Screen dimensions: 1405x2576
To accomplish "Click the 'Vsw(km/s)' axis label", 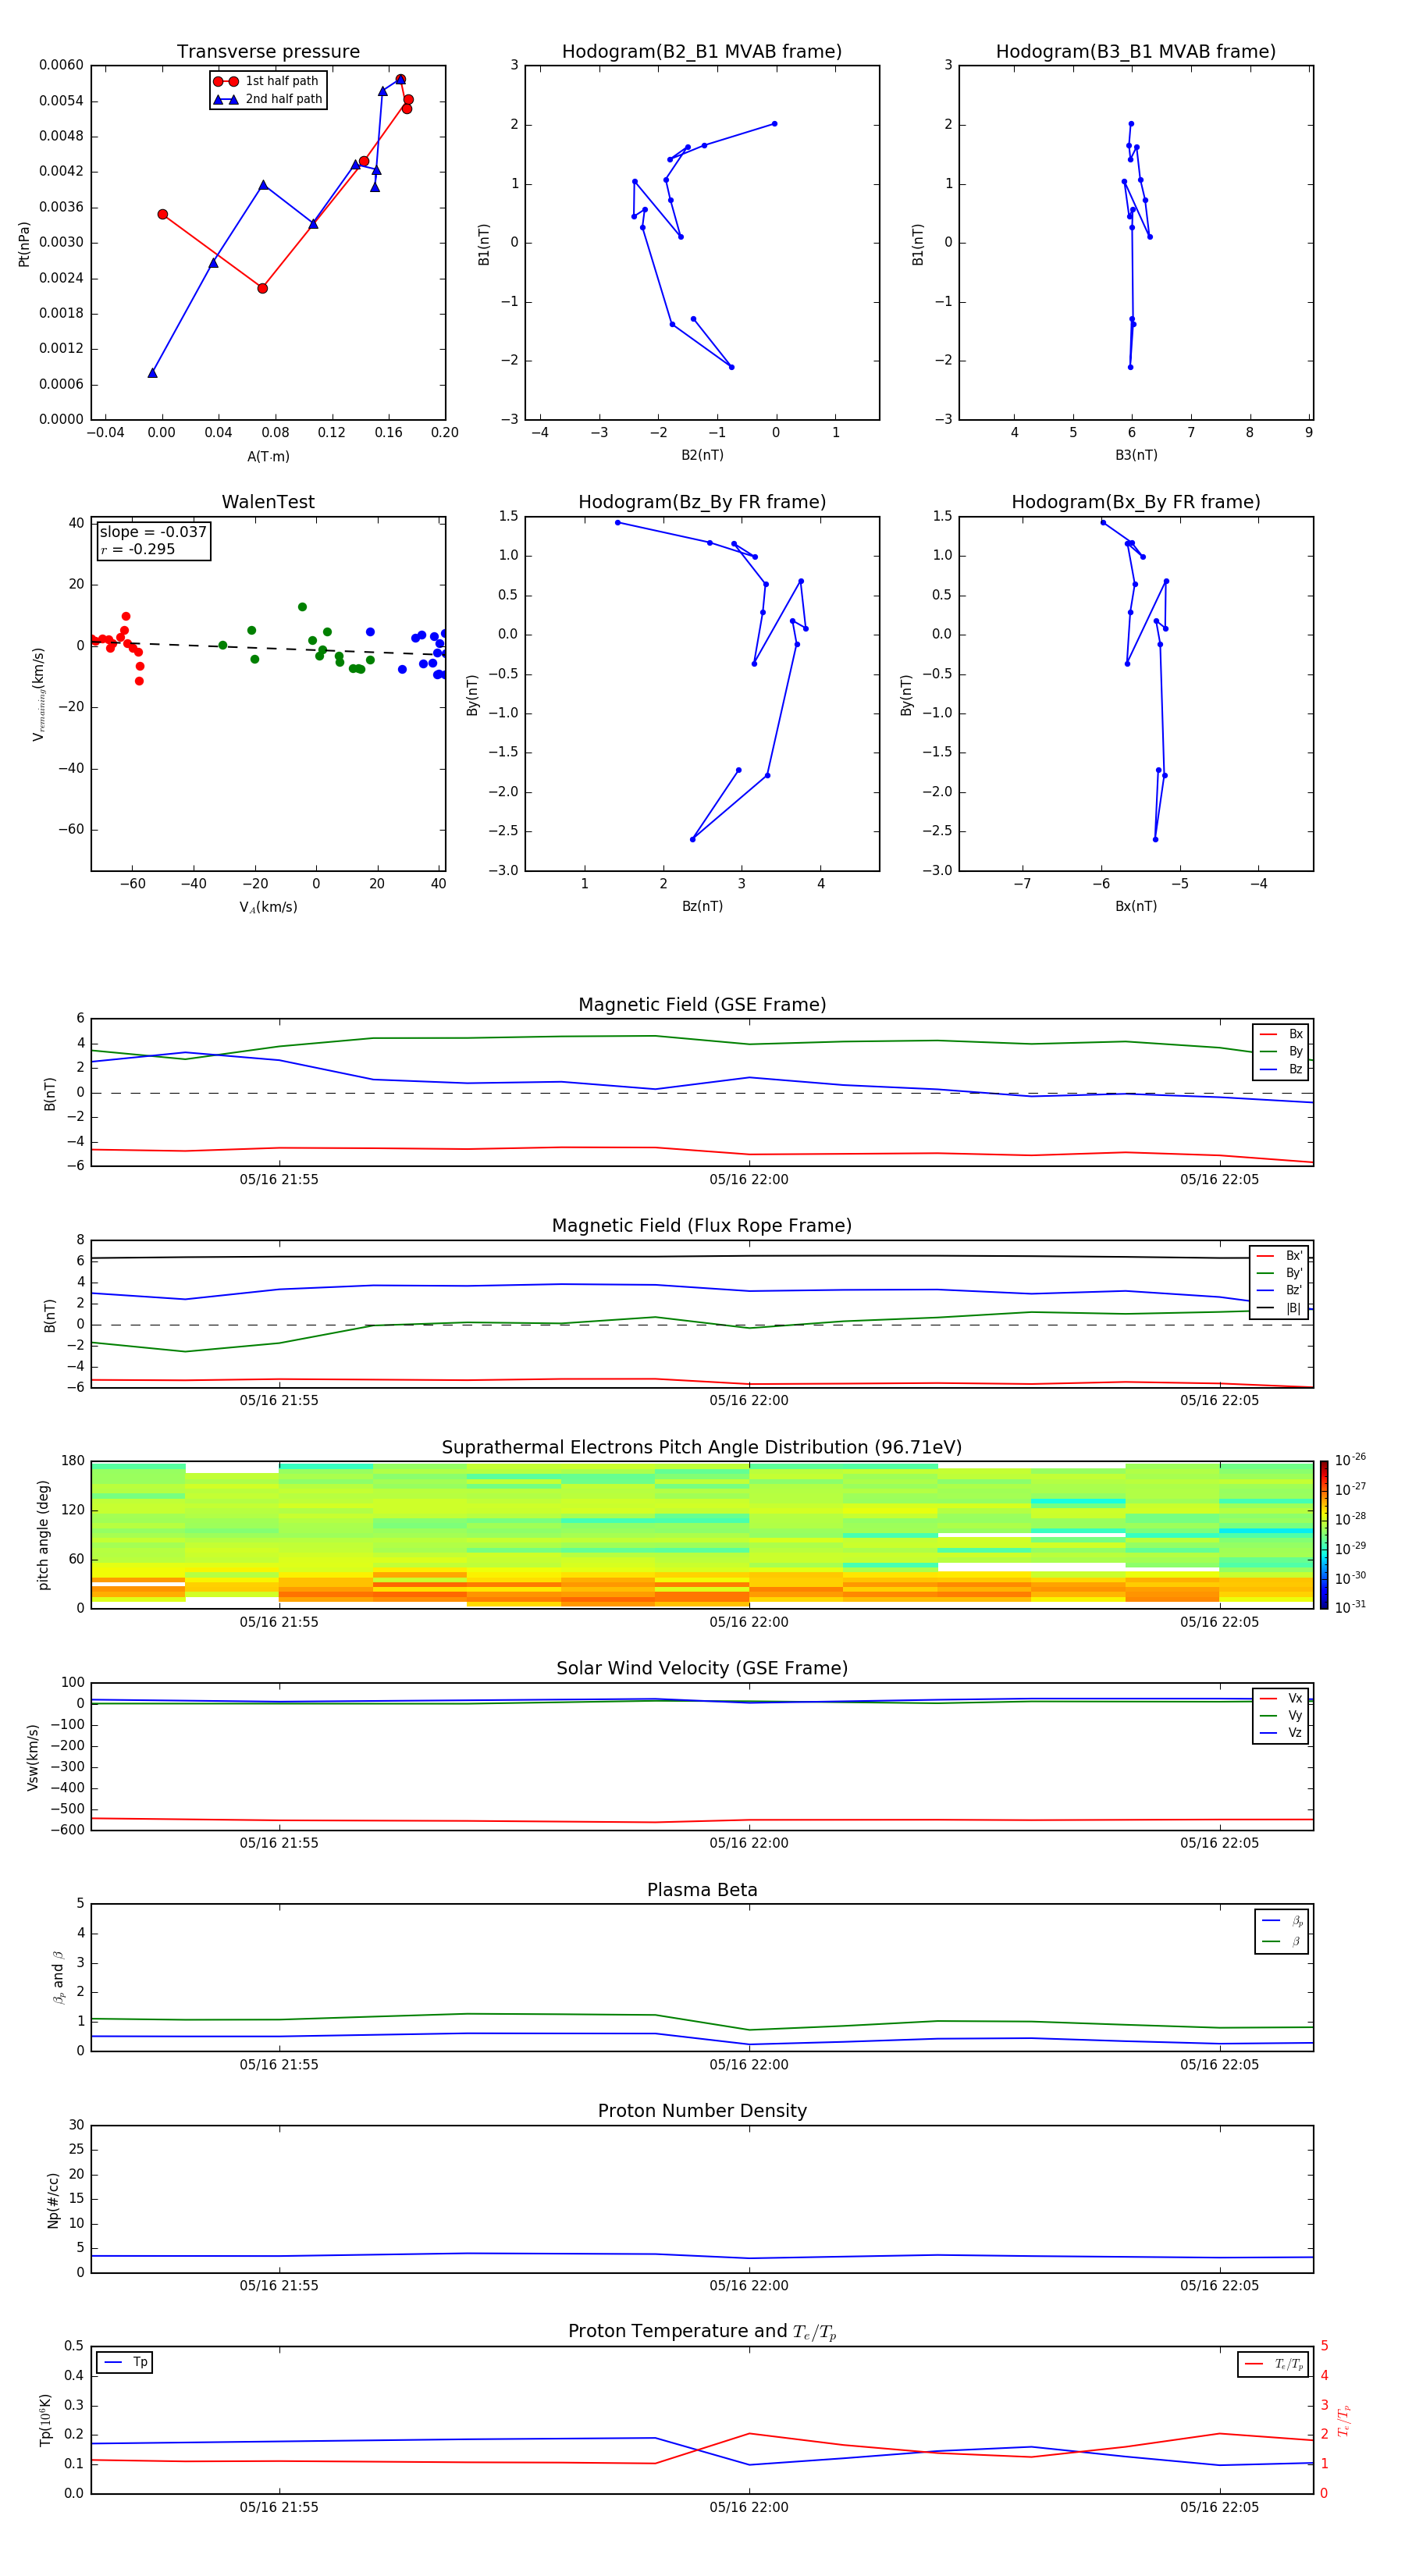I will (33, 1757).
